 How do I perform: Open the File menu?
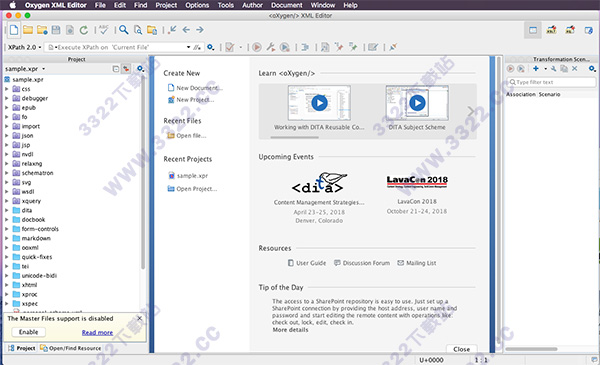click(x=100, y=5)
